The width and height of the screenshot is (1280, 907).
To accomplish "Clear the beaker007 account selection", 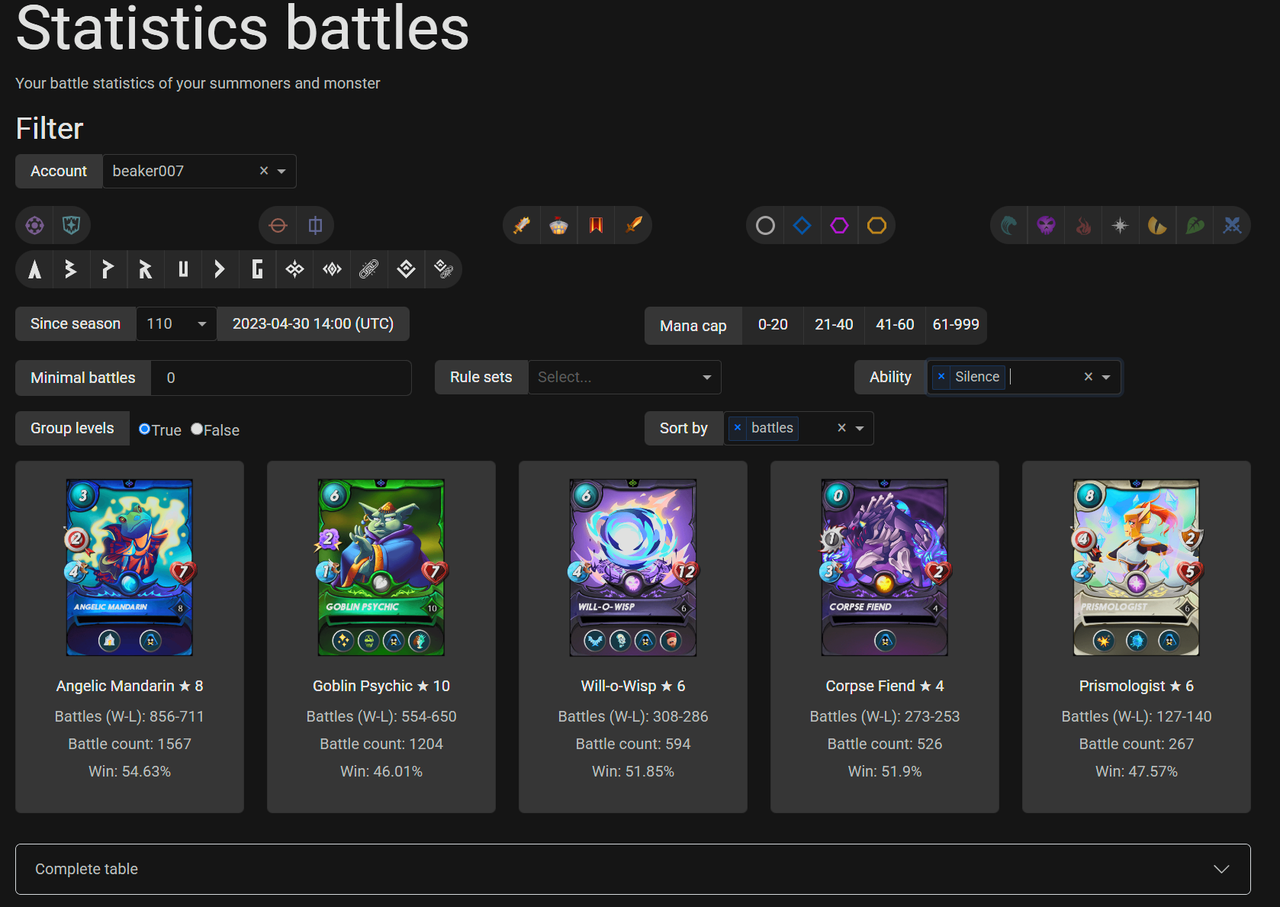I will (x=264, y=171).
